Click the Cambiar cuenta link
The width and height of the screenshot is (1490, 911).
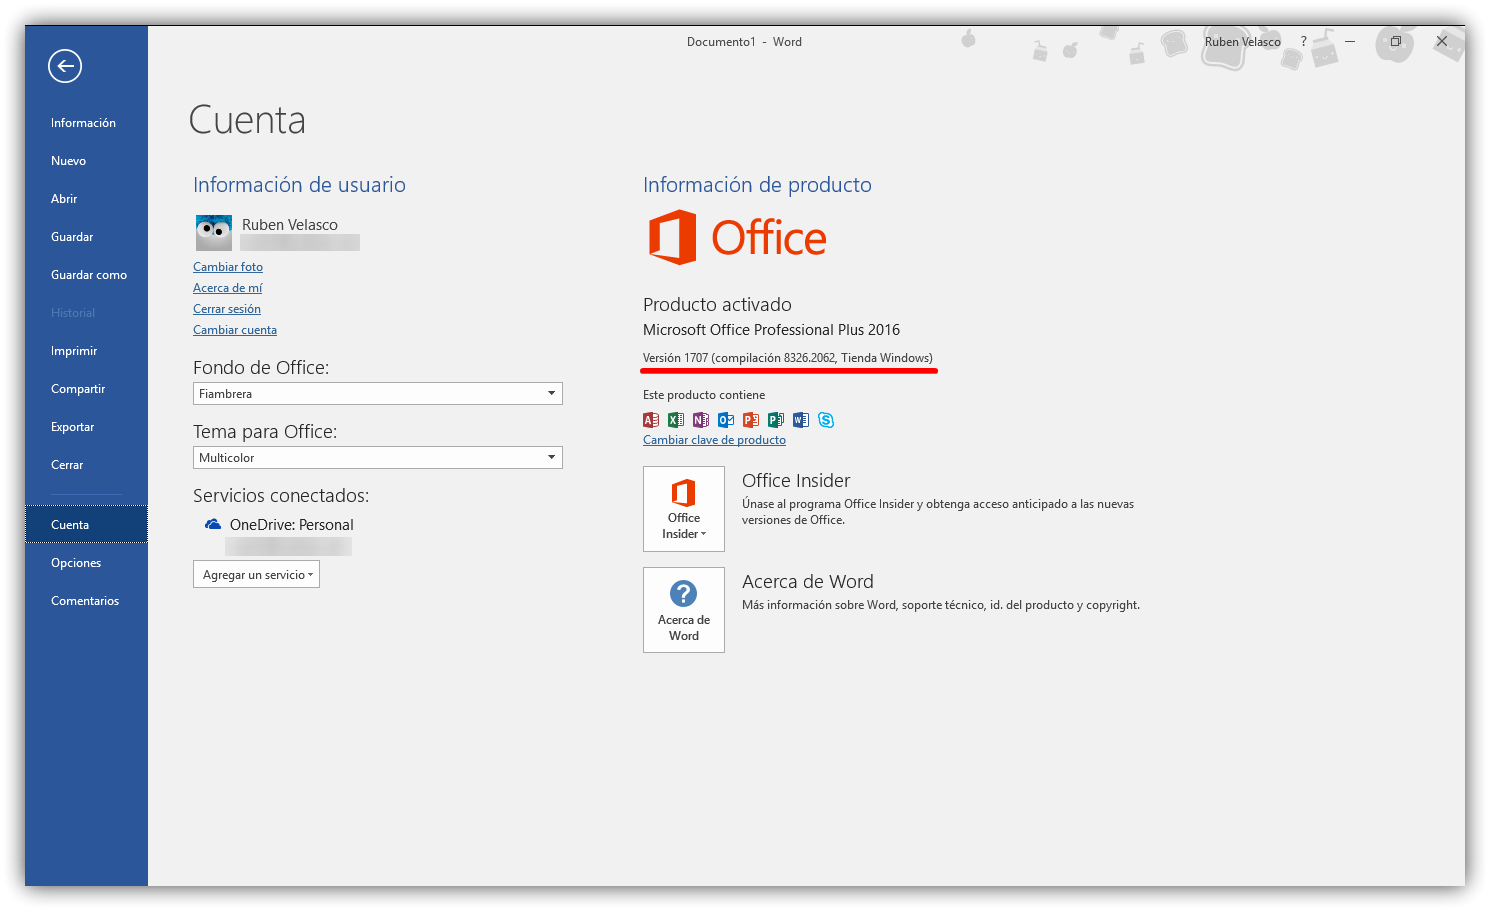[235, 330]
